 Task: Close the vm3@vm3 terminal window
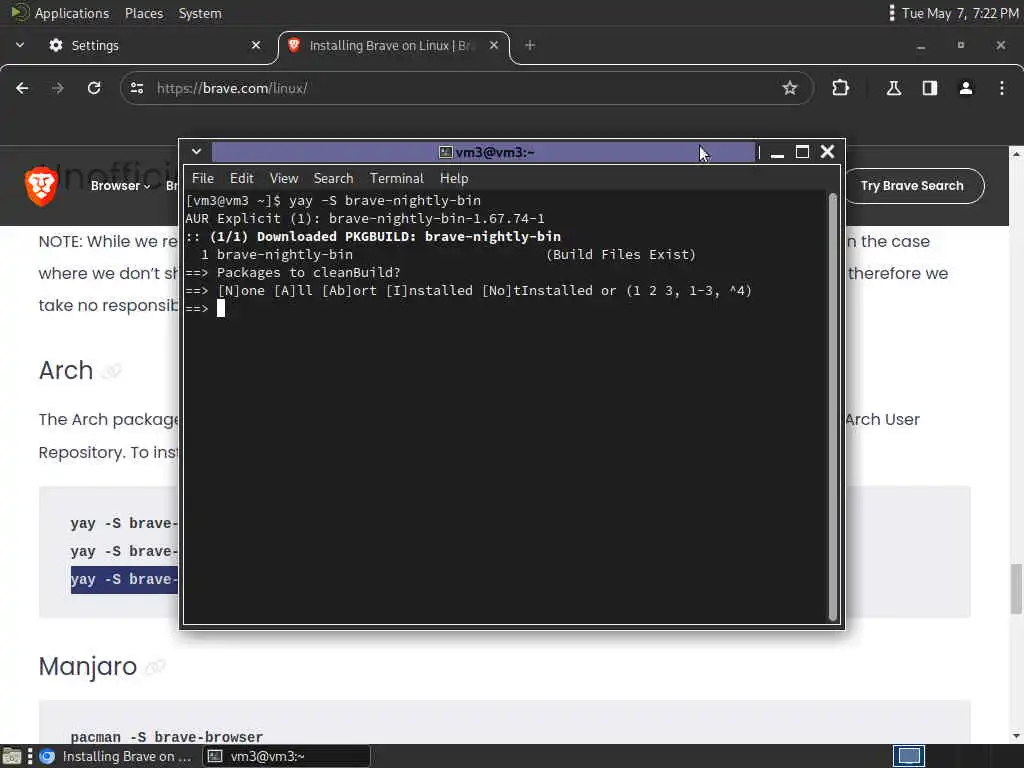[x=827, y=152]
